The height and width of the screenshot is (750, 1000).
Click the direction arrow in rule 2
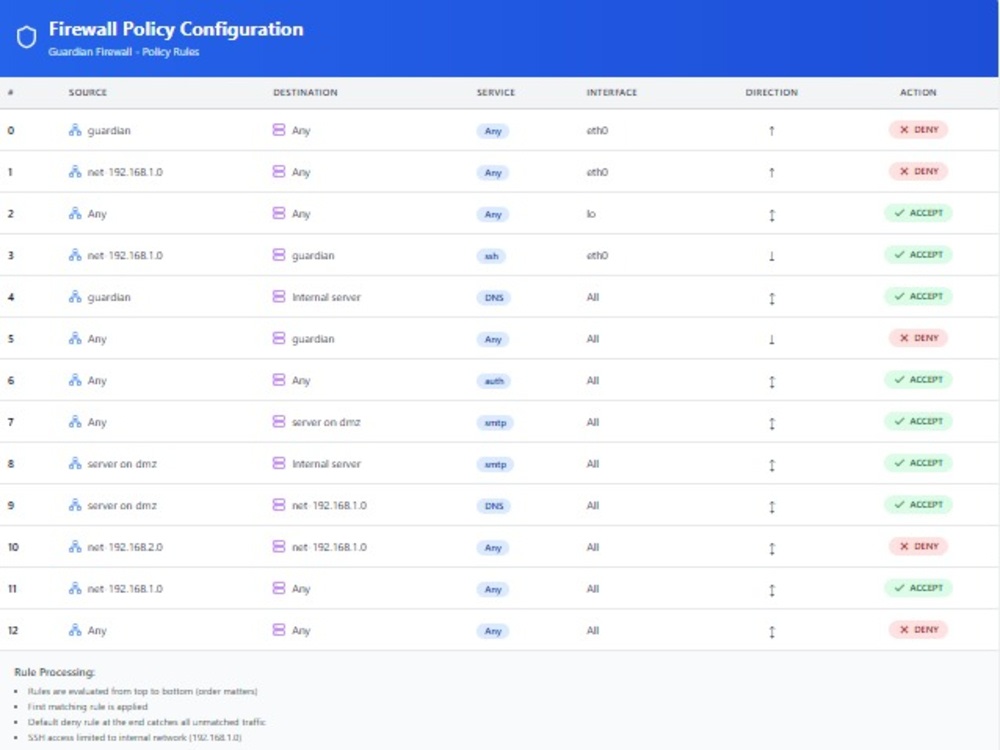click(x=772, y=215)
